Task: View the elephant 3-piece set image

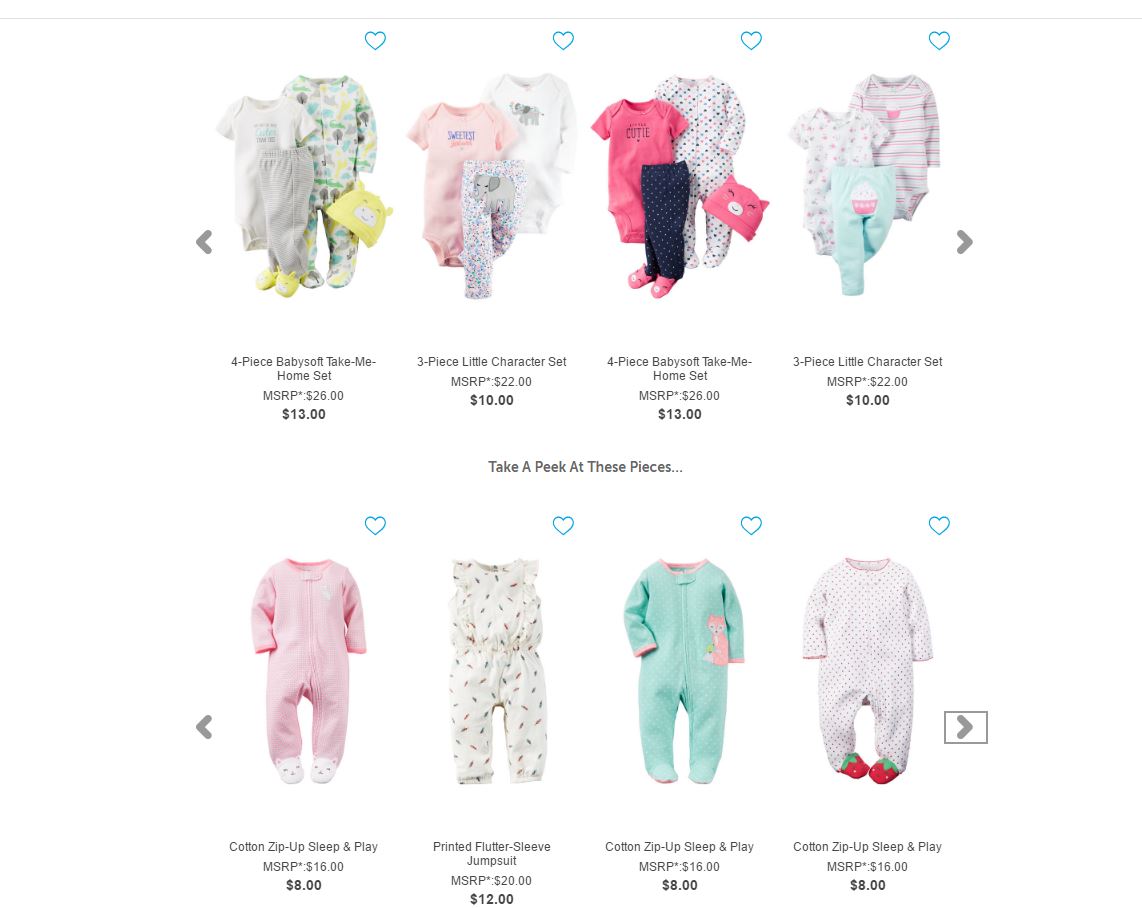Action: [492, 186]
